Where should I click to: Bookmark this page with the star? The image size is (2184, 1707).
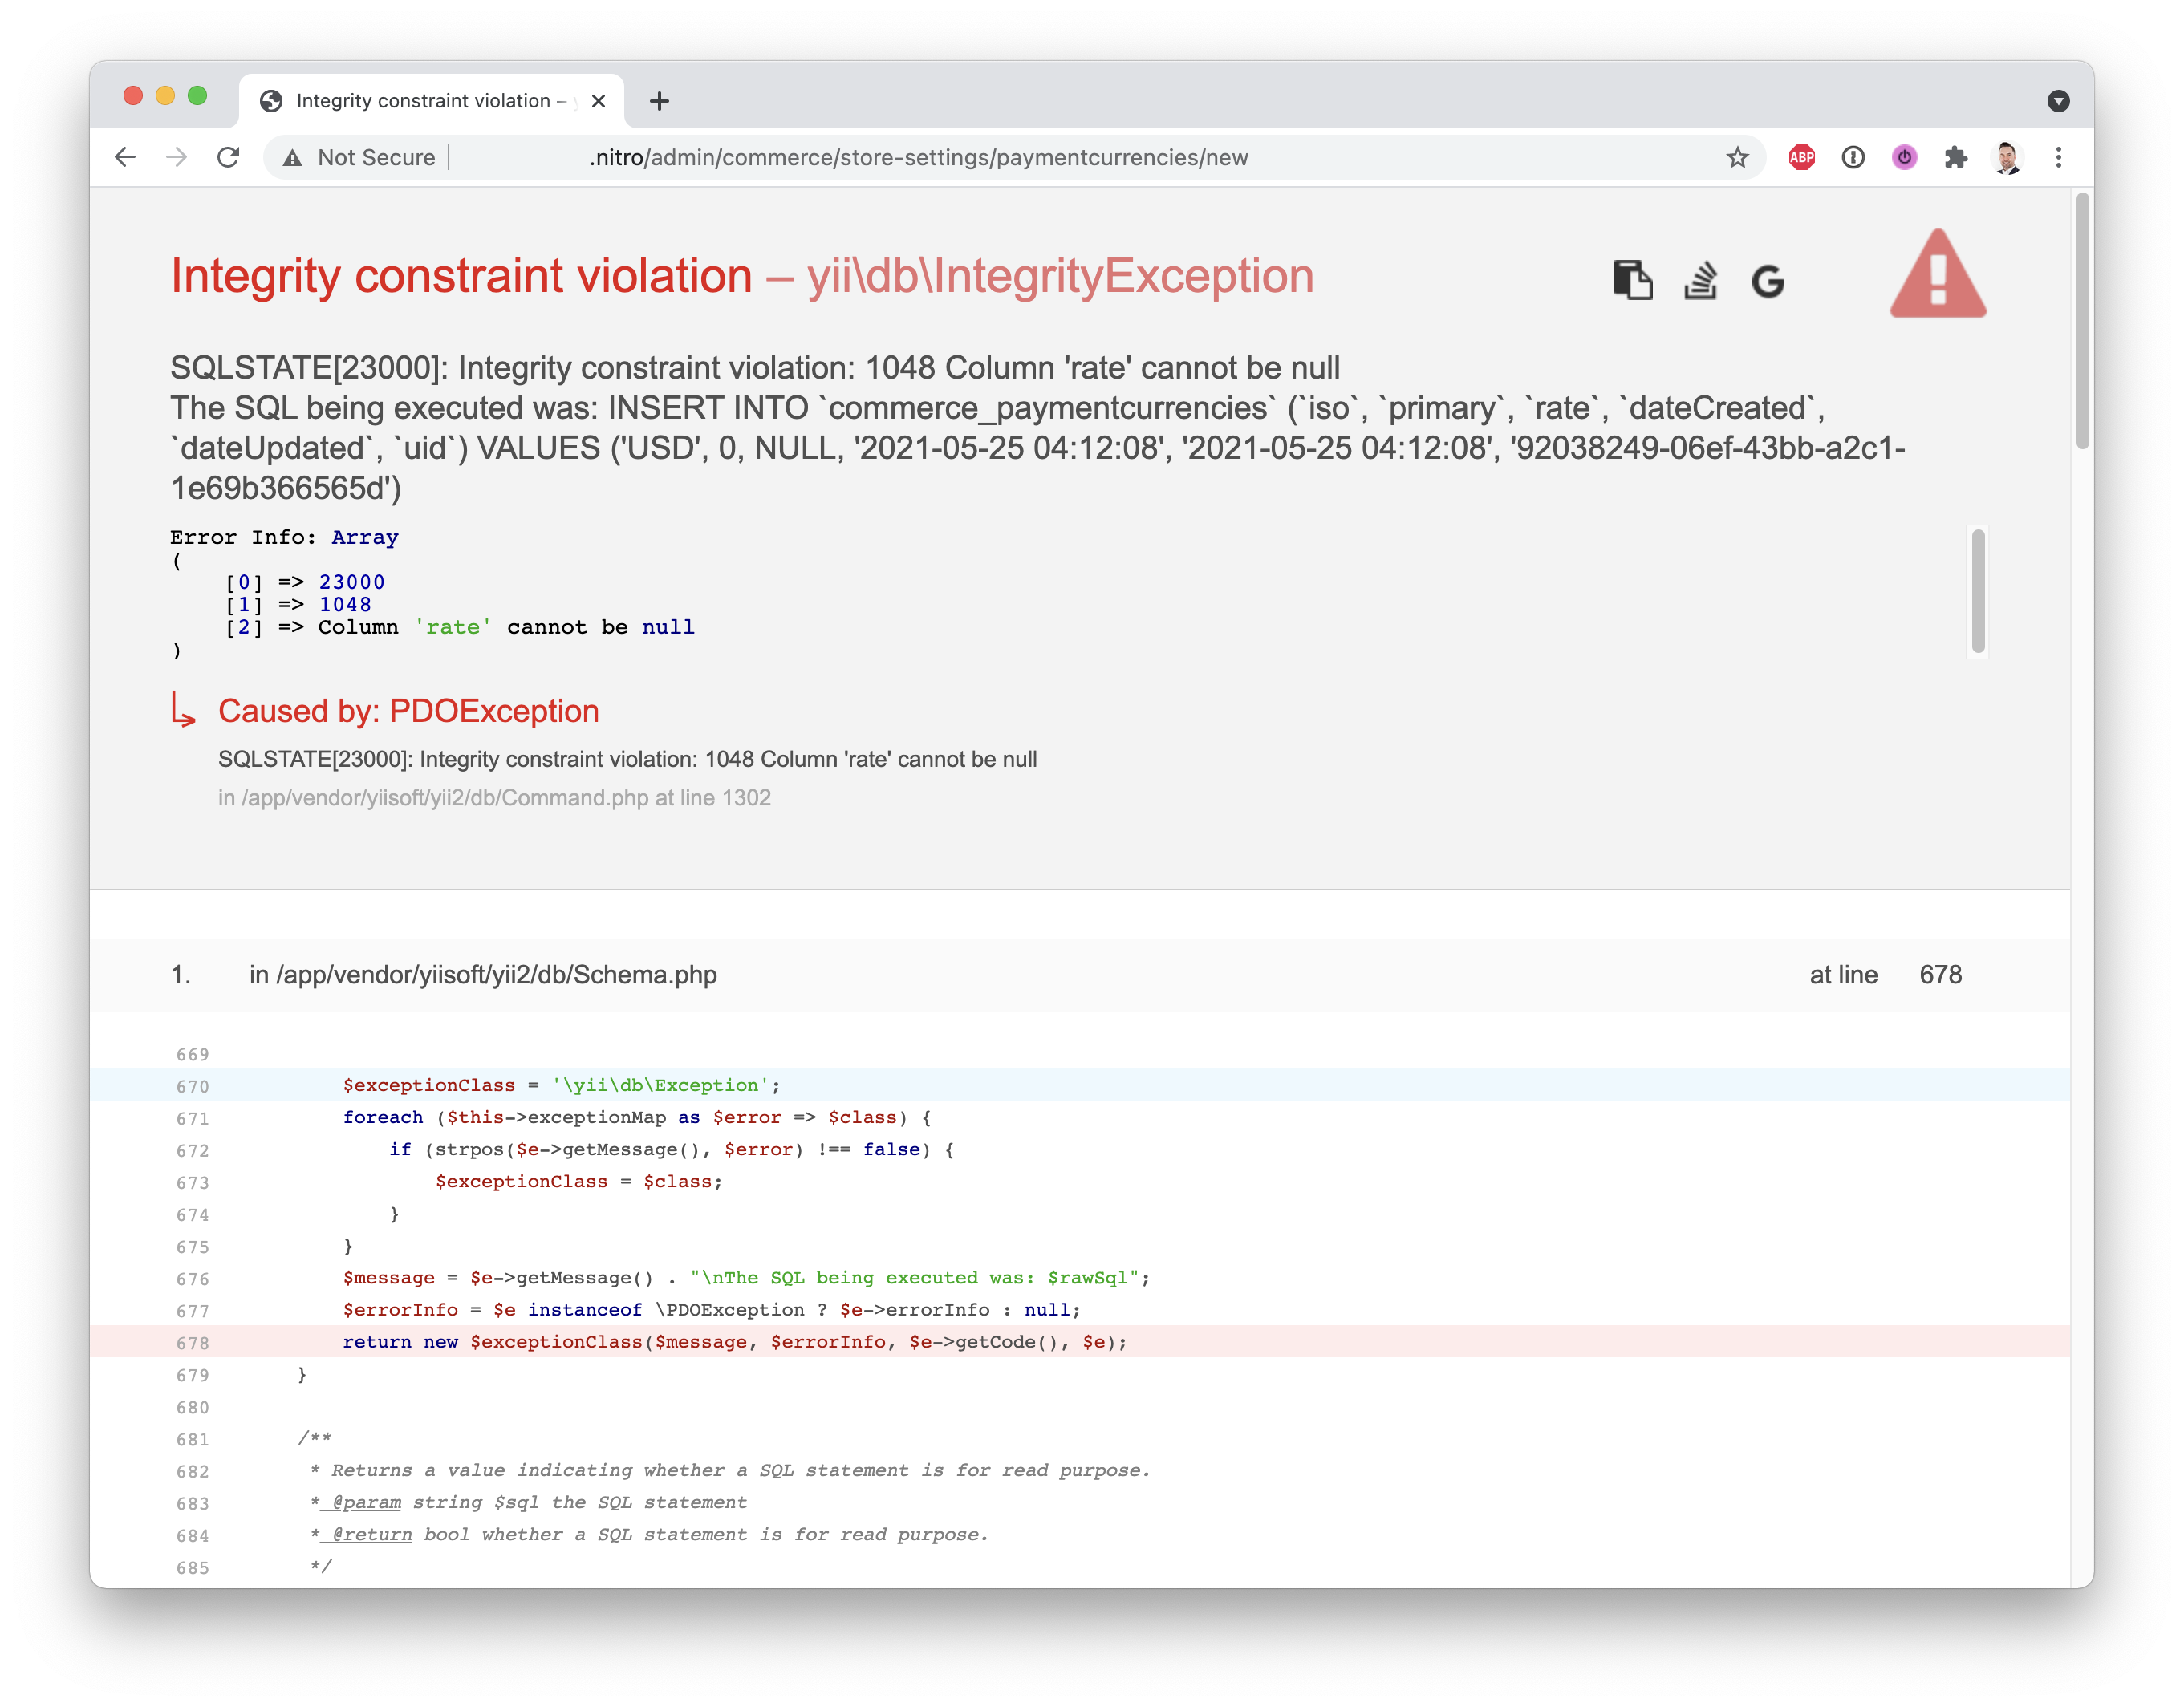click(1738, 157)
